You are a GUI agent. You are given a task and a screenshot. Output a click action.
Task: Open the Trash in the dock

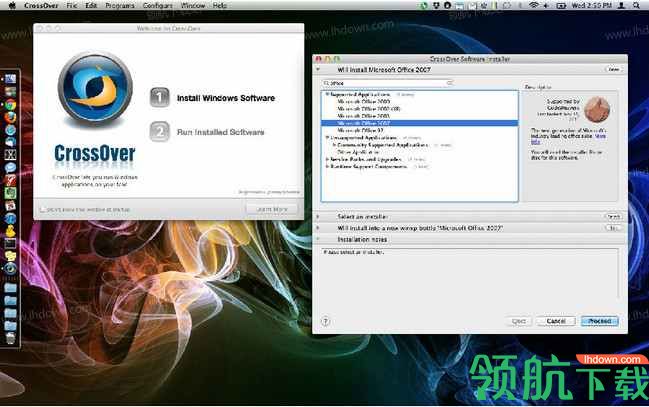point(10,338)
